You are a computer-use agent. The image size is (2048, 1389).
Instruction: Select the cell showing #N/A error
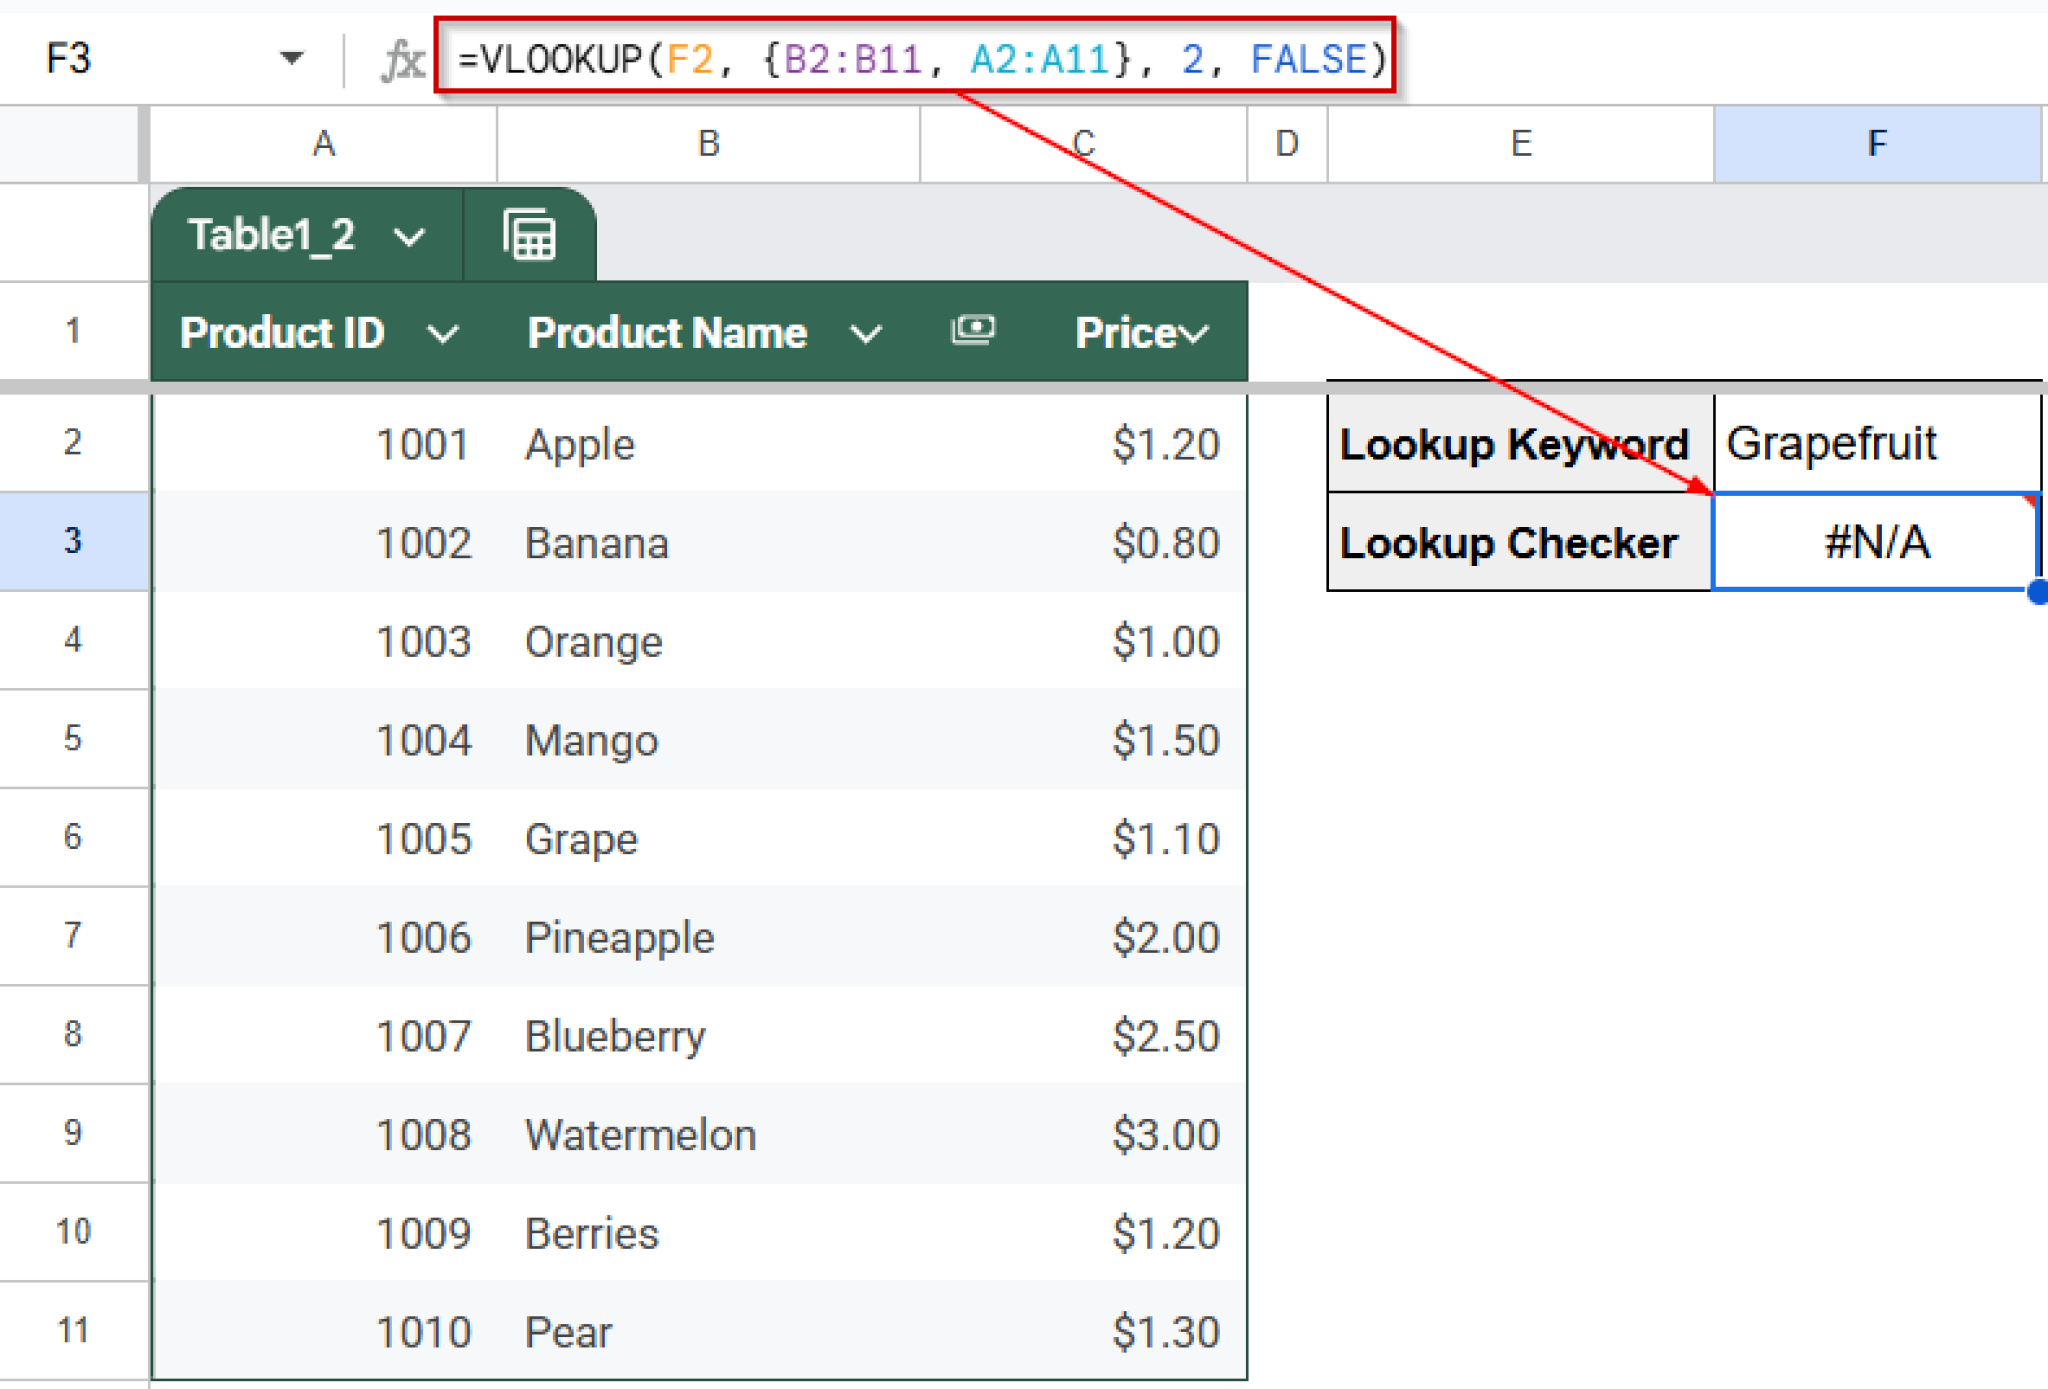click(x=1874, y=542)
